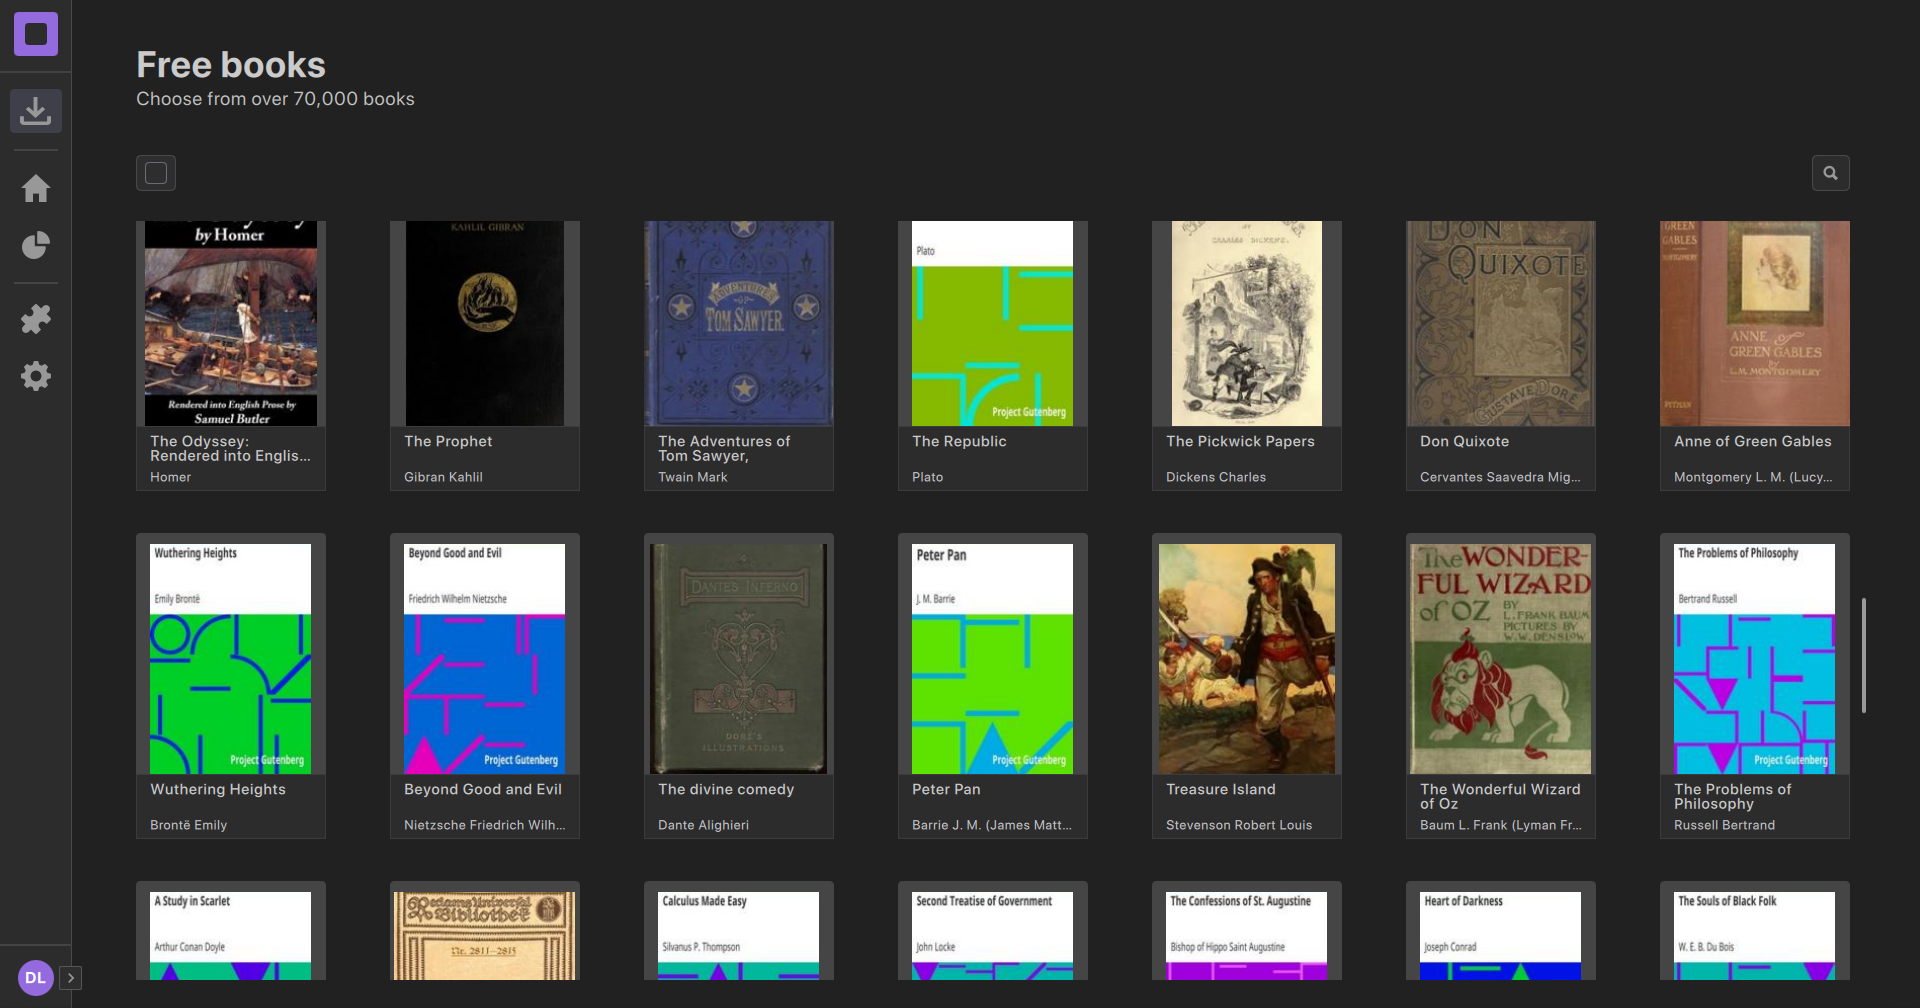The height and width of the screenshot is (1008, 1920).
Task: Click the author name 'Russell Bertrand'
Action: click(x=1725, y=825)
